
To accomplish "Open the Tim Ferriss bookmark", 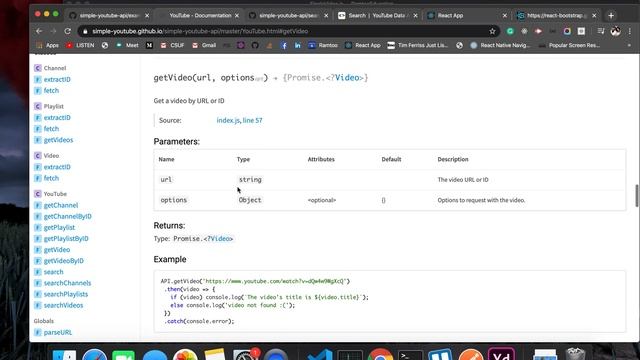I will coord(418,45).
